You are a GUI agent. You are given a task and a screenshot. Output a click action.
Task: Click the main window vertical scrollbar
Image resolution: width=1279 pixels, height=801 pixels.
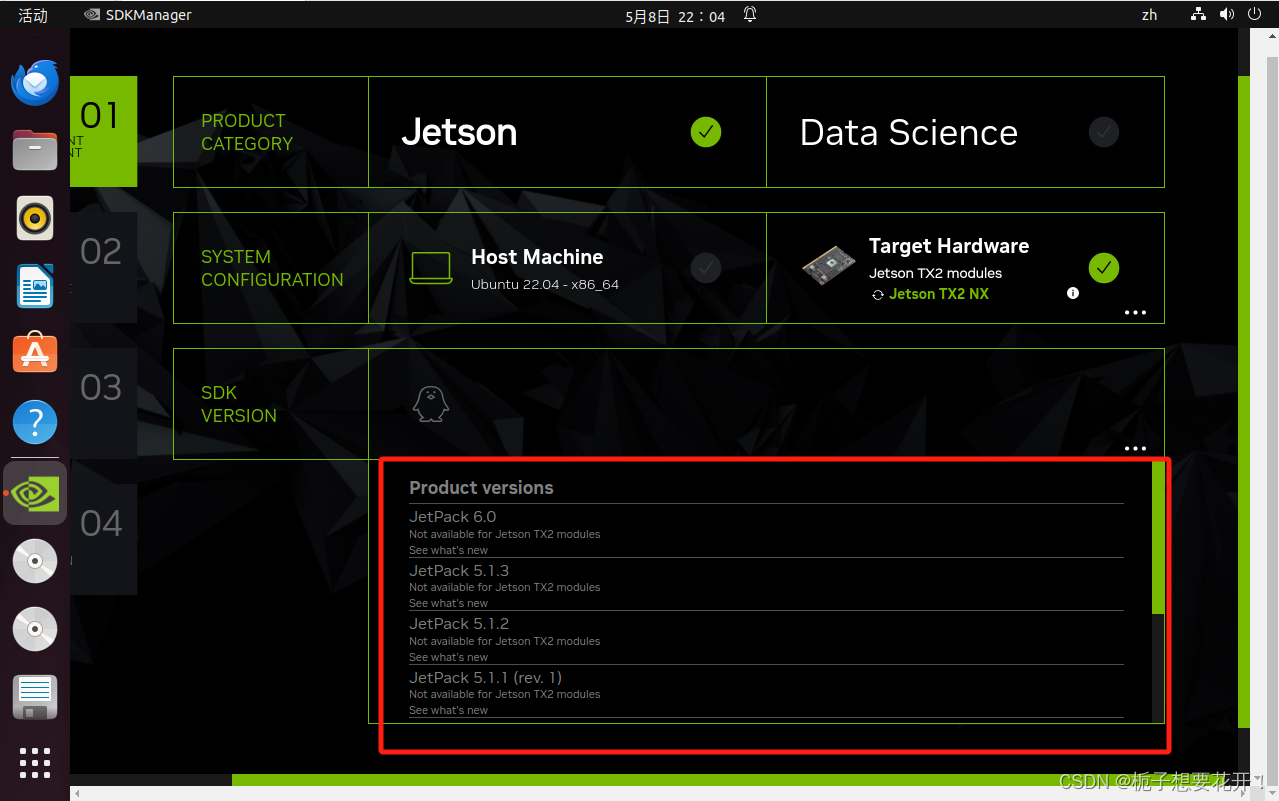coord(1244,402)
